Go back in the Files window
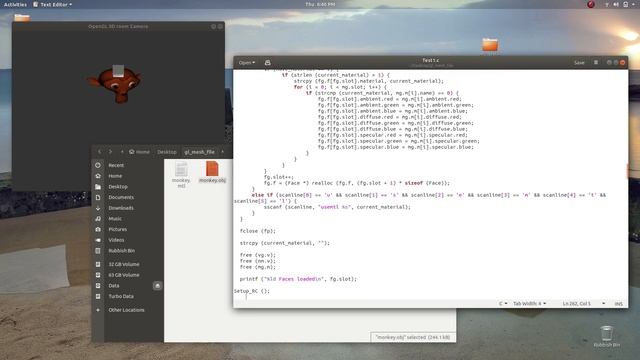This screenshot has width=640, height=360. [x=100, y=152]
